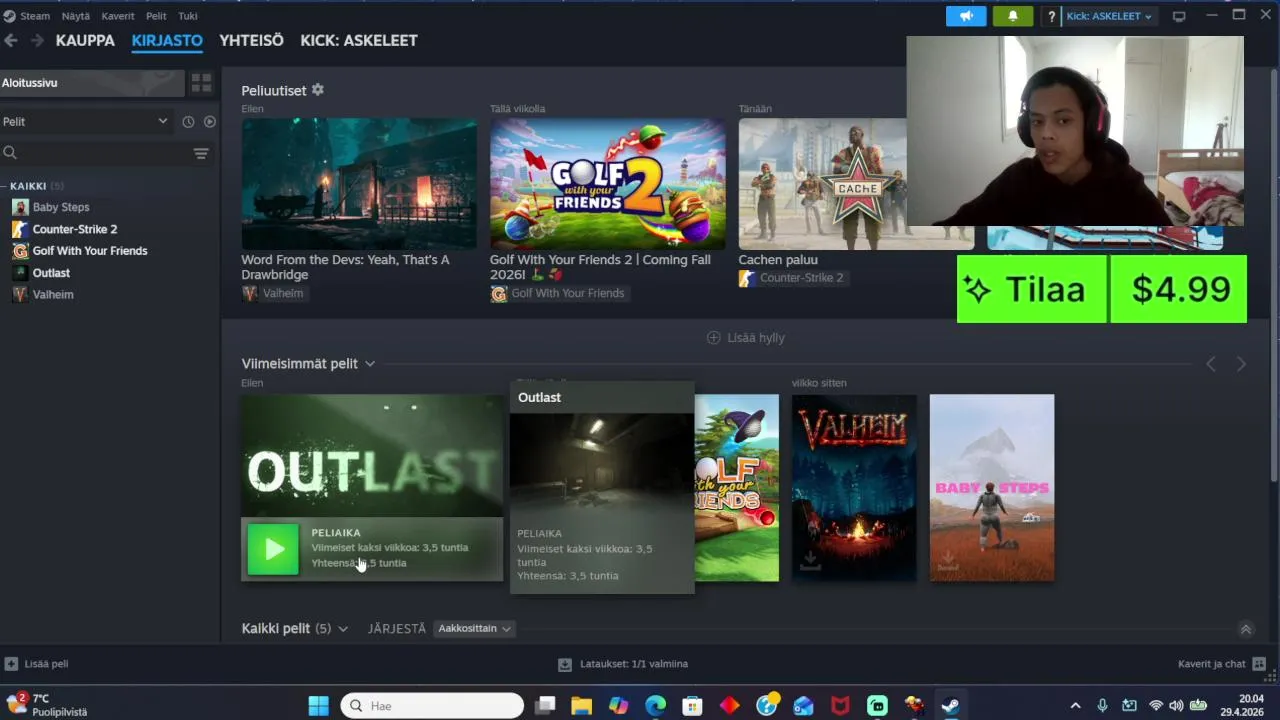Toggle the collections grid view icon
The height and width of the screenshot is (720, 1280).
[201, 83]
